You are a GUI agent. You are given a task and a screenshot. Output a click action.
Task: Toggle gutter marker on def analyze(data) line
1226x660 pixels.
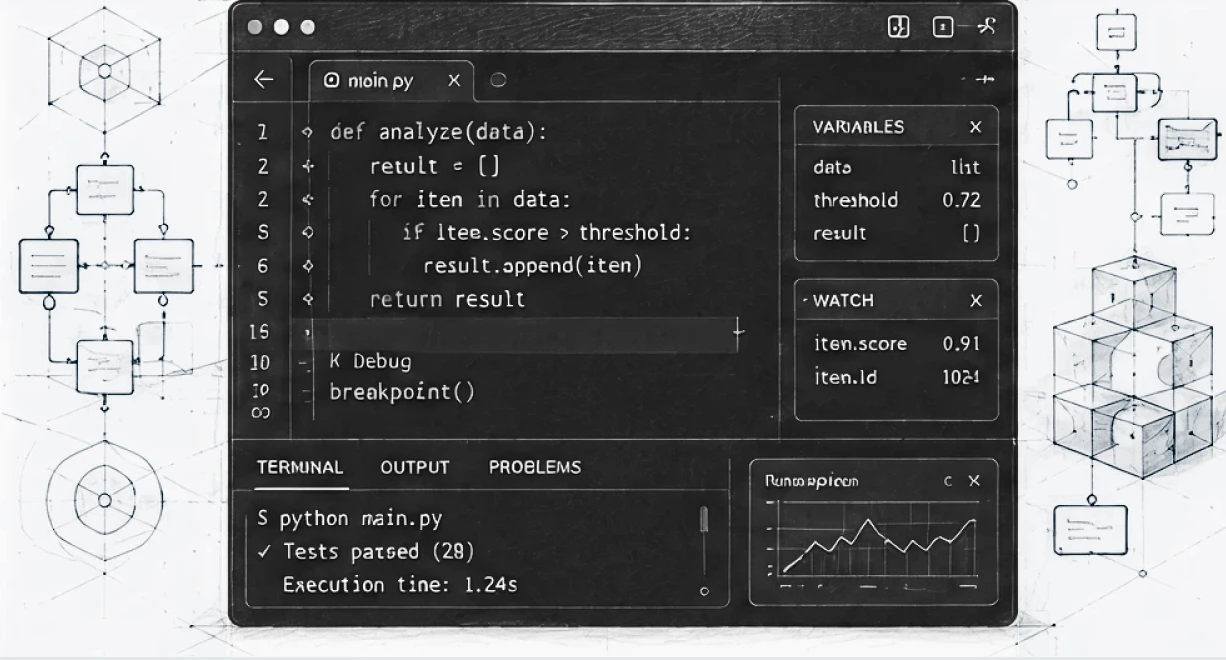pyautogui.click(x=308, y=132)
